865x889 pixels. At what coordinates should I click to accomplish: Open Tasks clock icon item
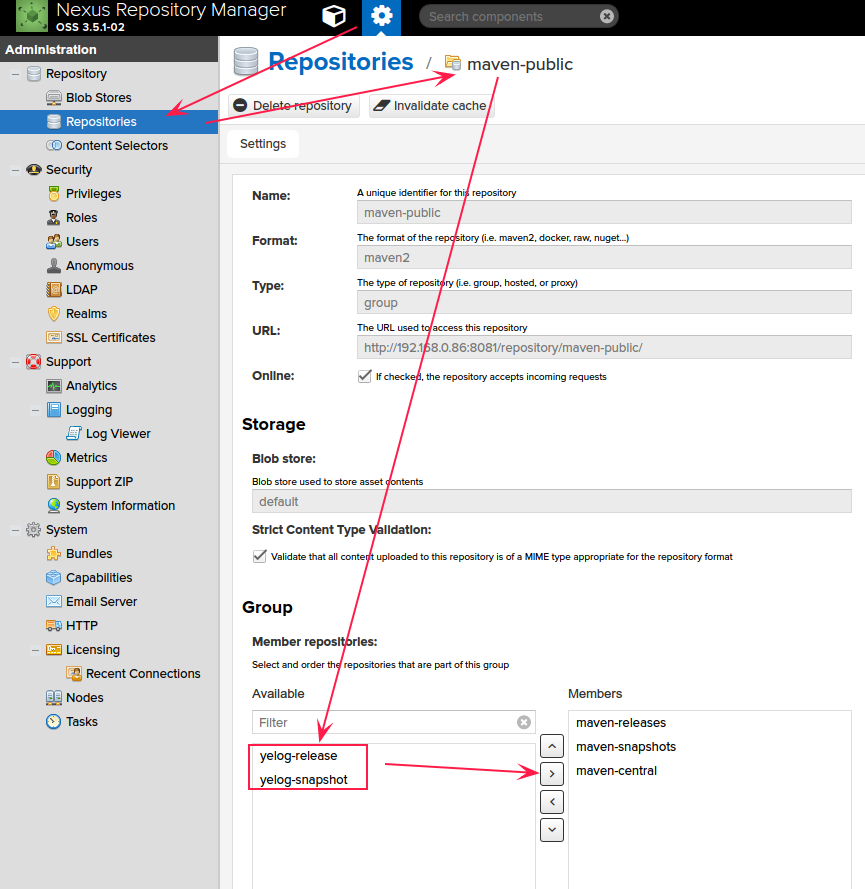(54, 722)
